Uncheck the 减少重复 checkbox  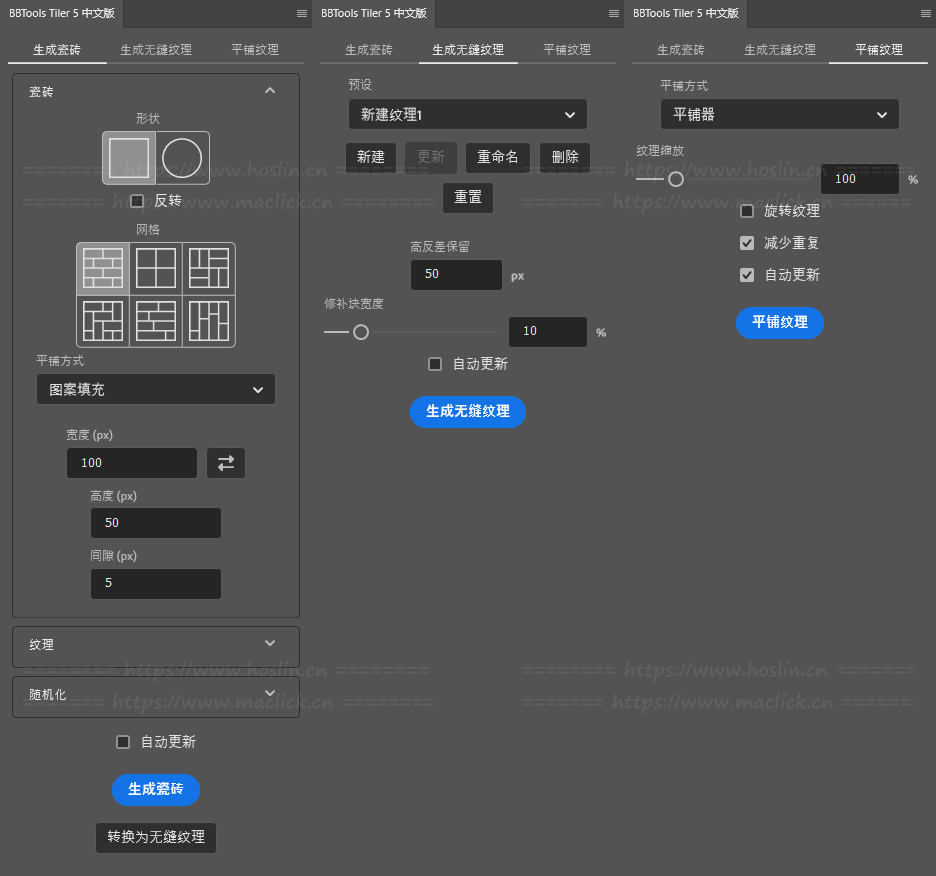coord(747,243)
